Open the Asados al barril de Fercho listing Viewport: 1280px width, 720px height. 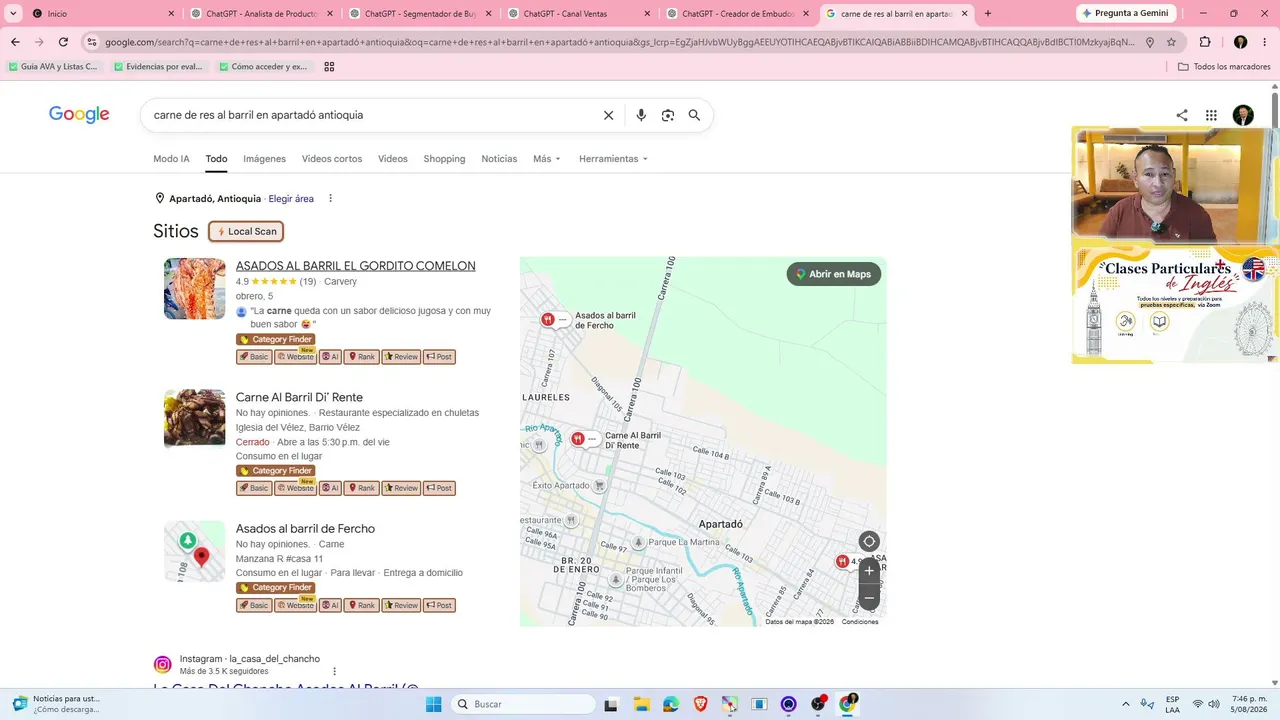tap(305, 528)
